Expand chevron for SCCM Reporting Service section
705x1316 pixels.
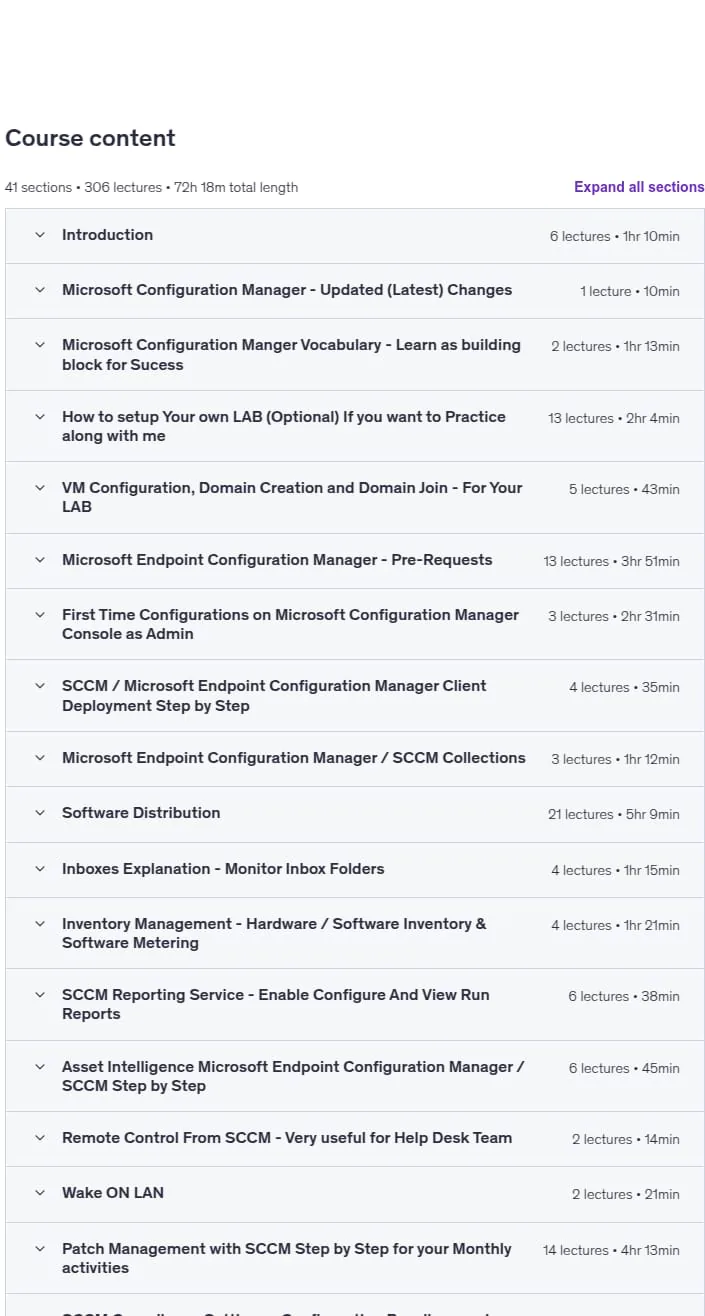[40, 995]
